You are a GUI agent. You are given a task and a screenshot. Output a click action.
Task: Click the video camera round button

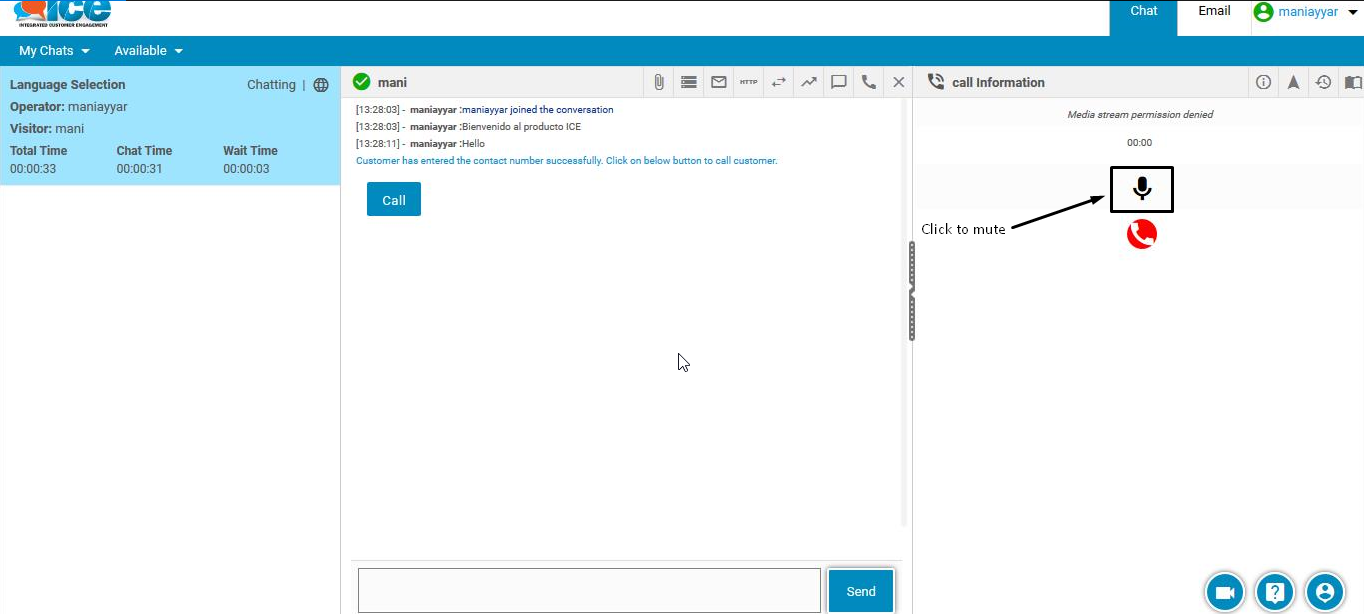[x=1224, y=592]
